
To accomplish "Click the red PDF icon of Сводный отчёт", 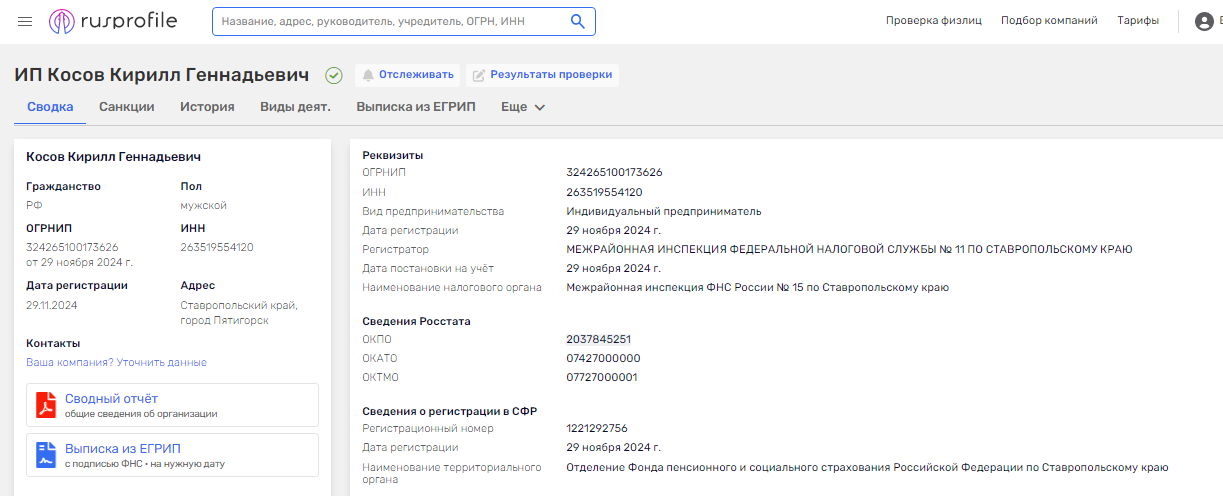I will tap(46, 404).
